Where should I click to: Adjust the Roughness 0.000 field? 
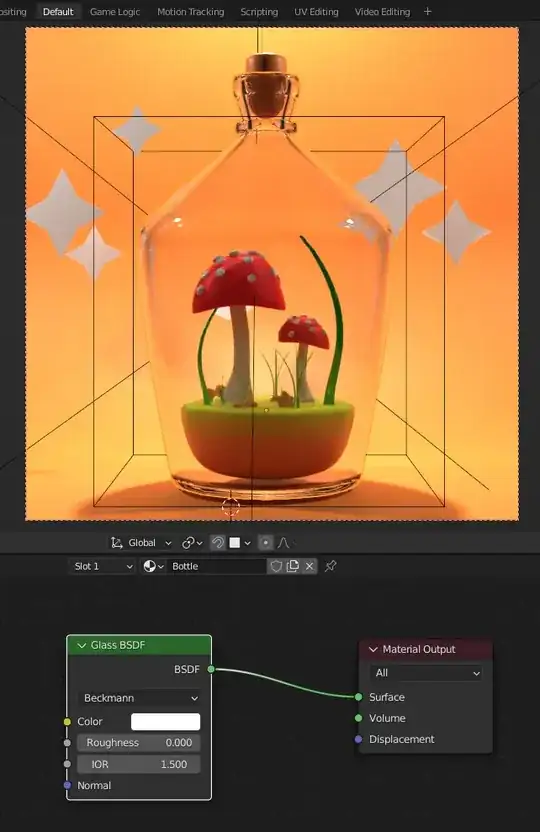click(x=139, y=743)
